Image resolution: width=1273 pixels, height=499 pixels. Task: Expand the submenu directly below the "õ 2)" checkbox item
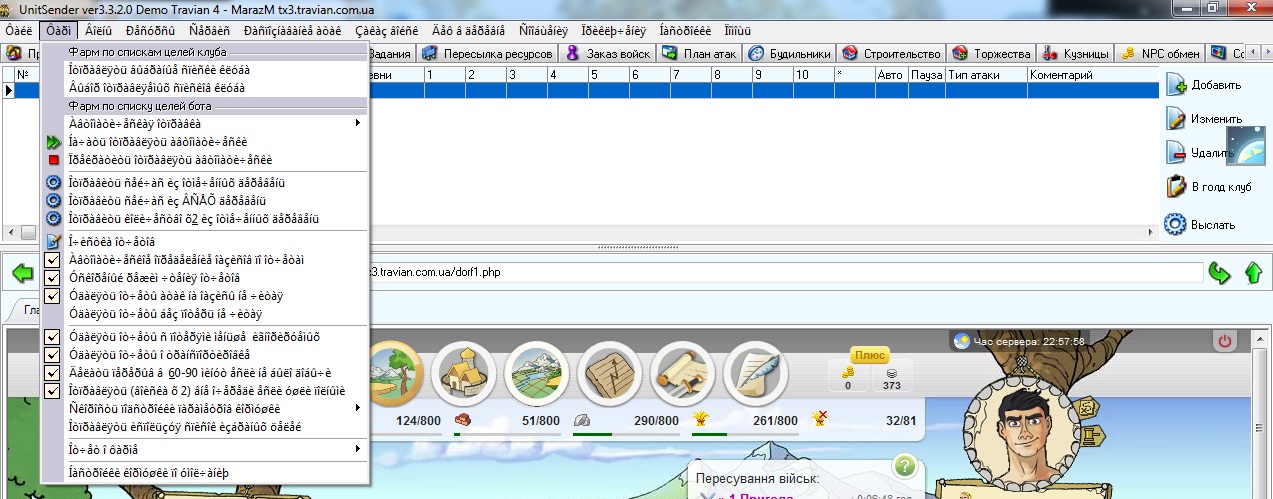[200, 408]
